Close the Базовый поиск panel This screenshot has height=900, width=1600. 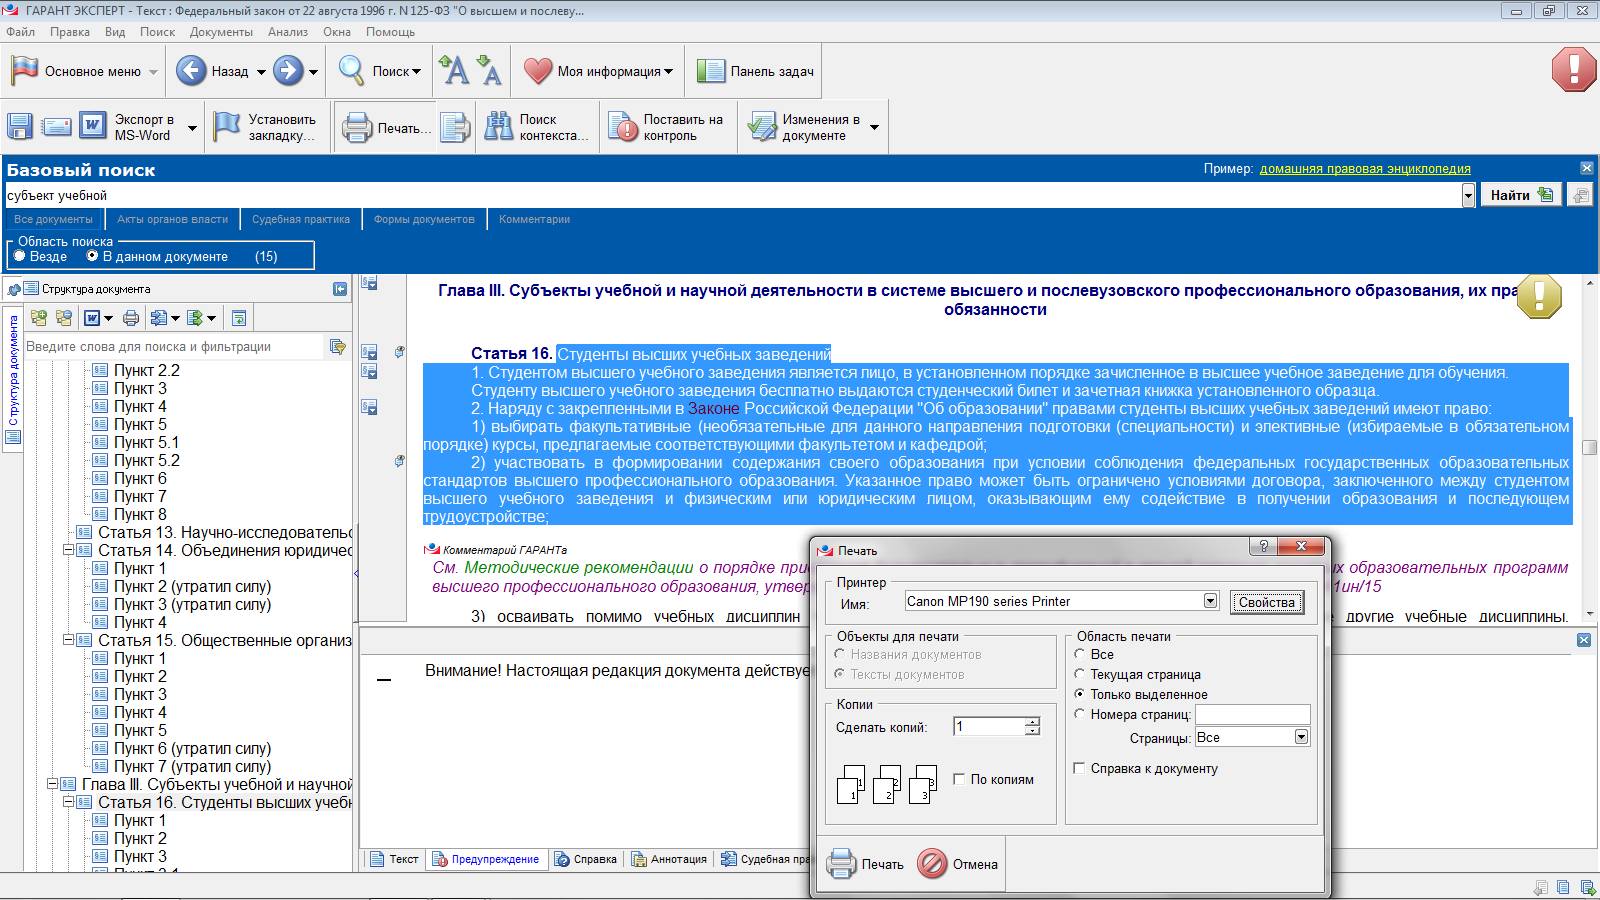click(1587, 168)
